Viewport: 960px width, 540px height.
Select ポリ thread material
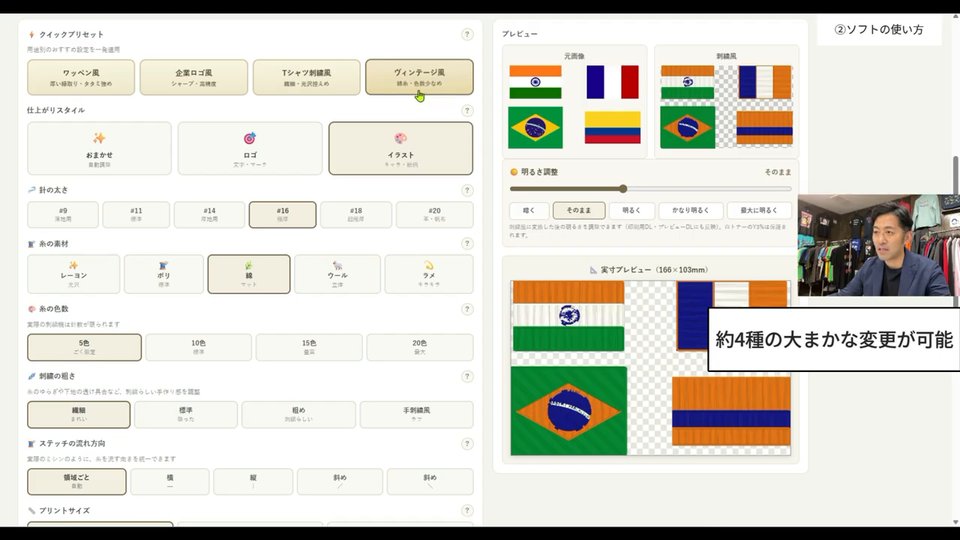tap(163, 274)
